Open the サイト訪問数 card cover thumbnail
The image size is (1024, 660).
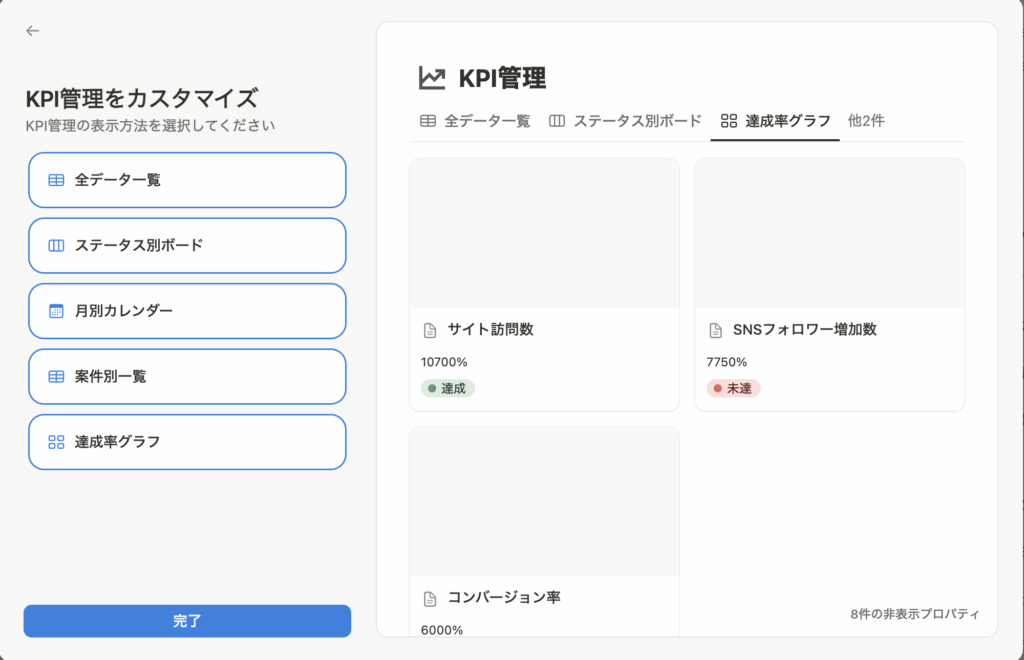point(544,233)
